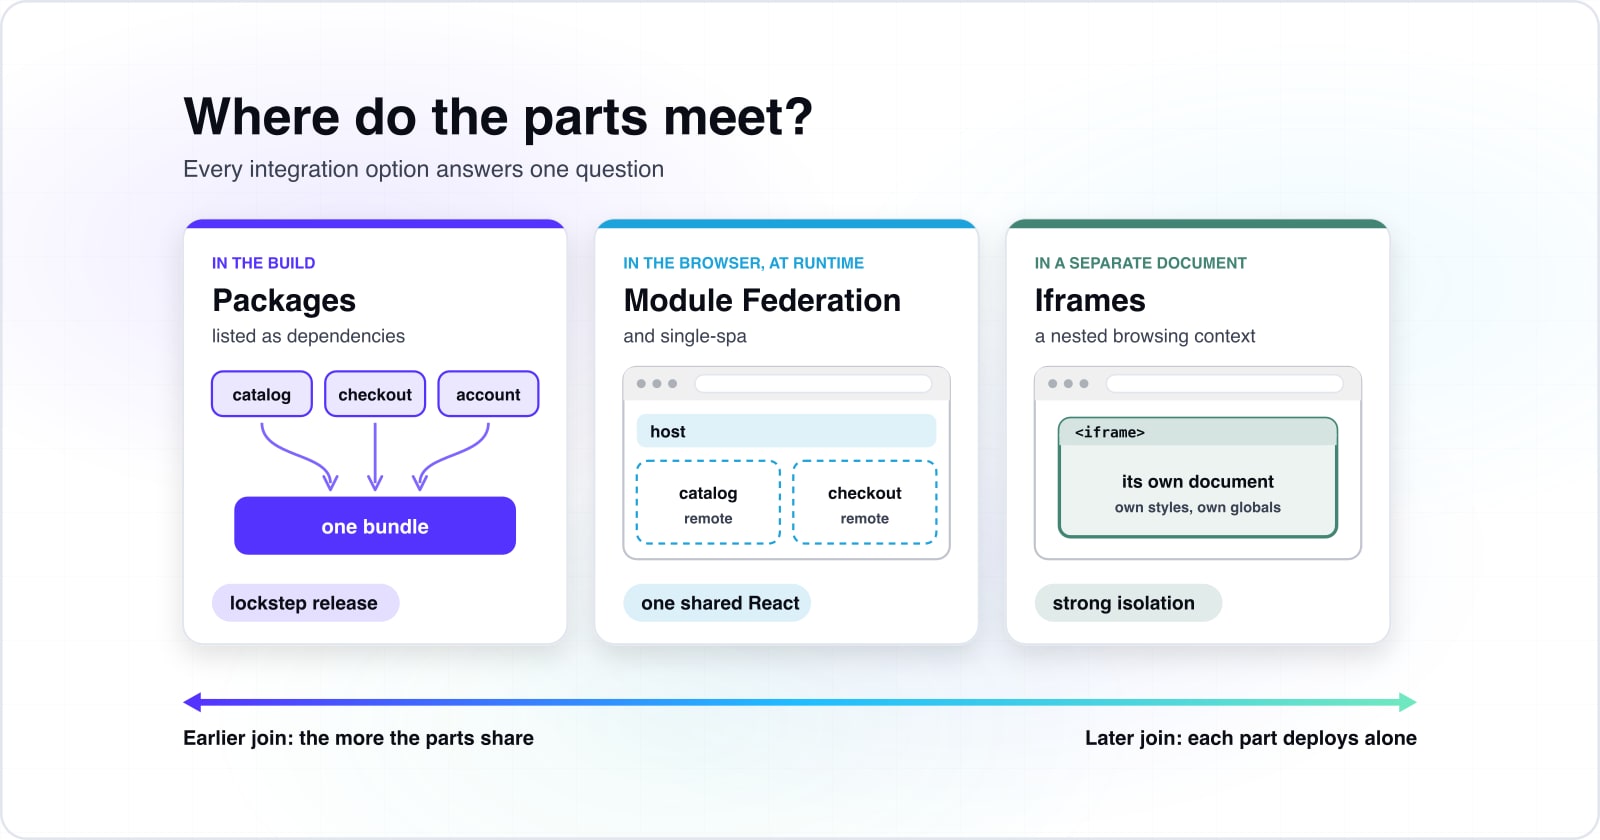Click the "and single-spa" text
The height and width of the screenshot is (840, 1600).
[685, 336]
